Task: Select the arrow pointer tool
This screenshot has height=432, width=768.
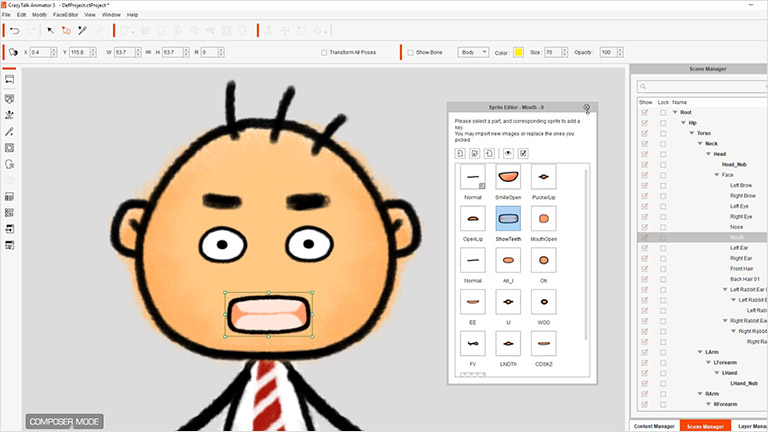Action: click(48, 32)
